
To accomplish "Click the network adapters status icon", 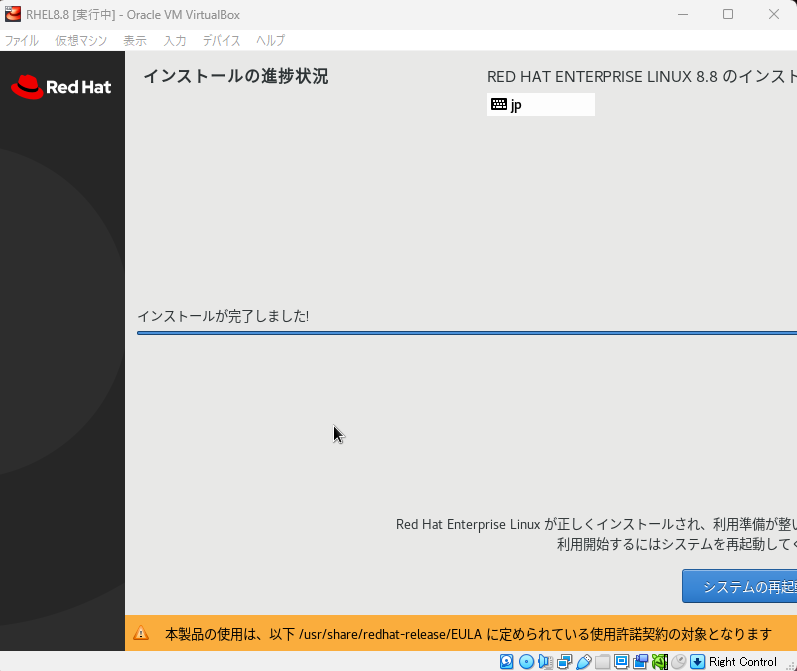I will point(564,661).
